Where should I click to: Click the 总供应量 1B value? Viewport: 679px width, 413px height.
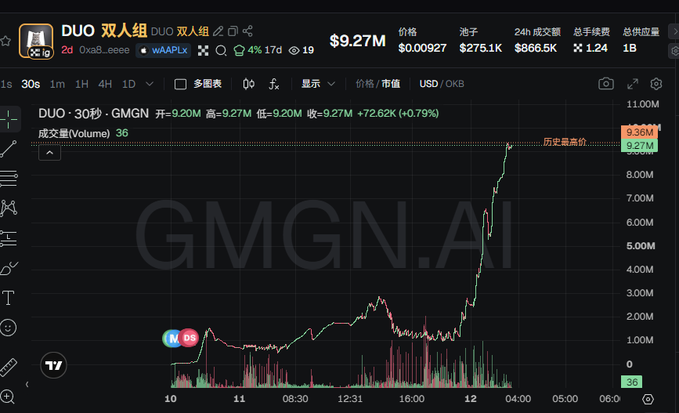click(x=641, y=40)
